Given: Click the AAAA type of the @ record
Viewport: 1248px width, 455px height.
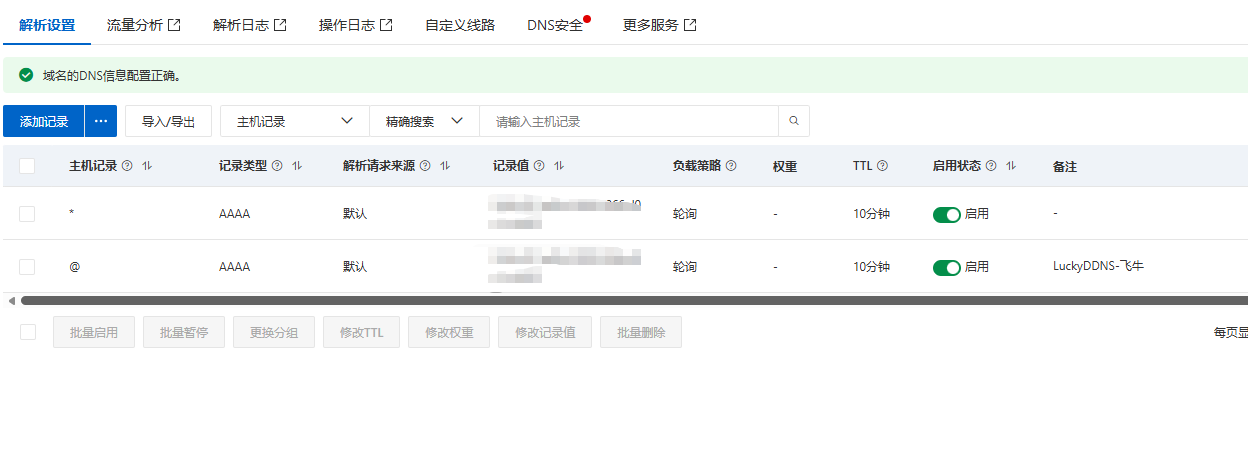Looking at the screenshot, I should point(235,267).
